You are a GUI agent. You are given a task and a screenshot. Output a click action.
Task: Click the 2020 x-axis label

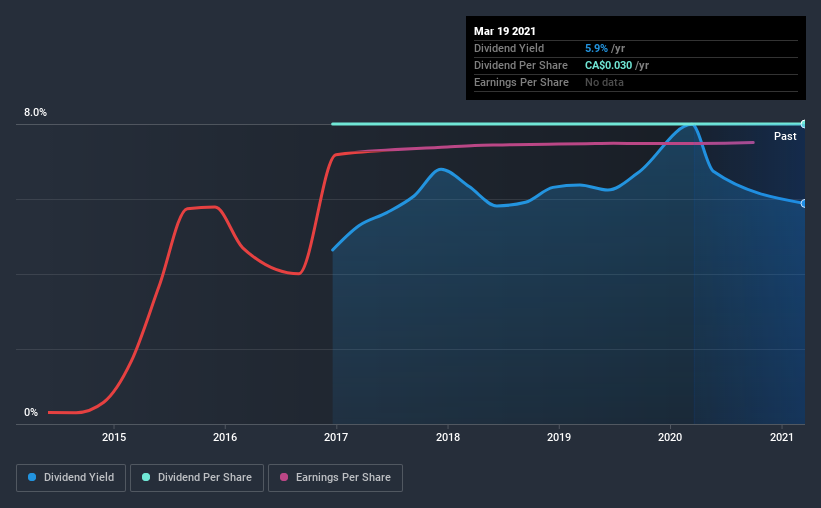click(x=670, y=437)
